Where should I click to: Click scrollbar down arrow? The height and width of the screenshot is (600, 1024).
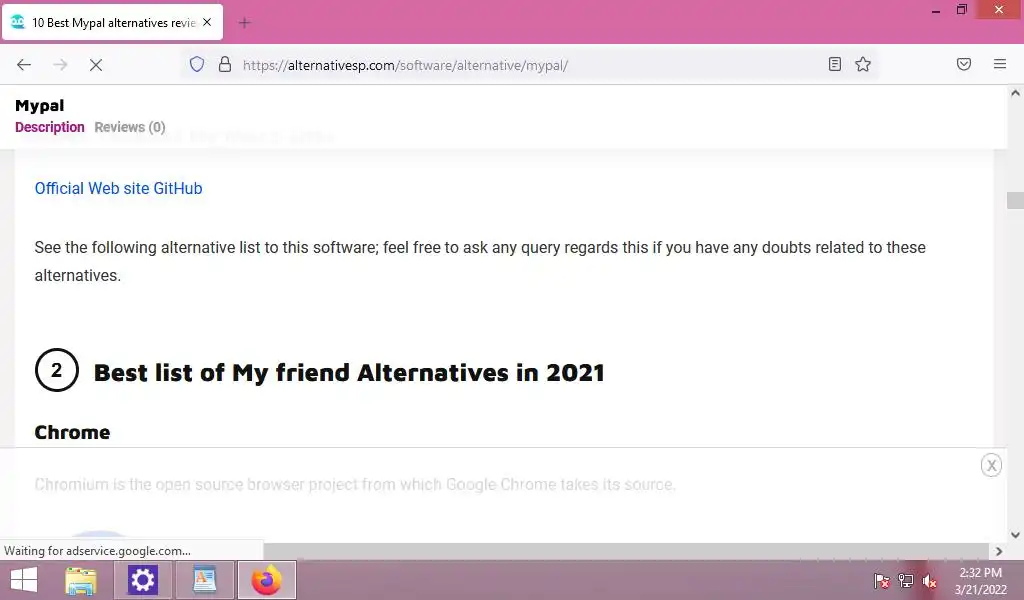click(x=1015, y=535)
